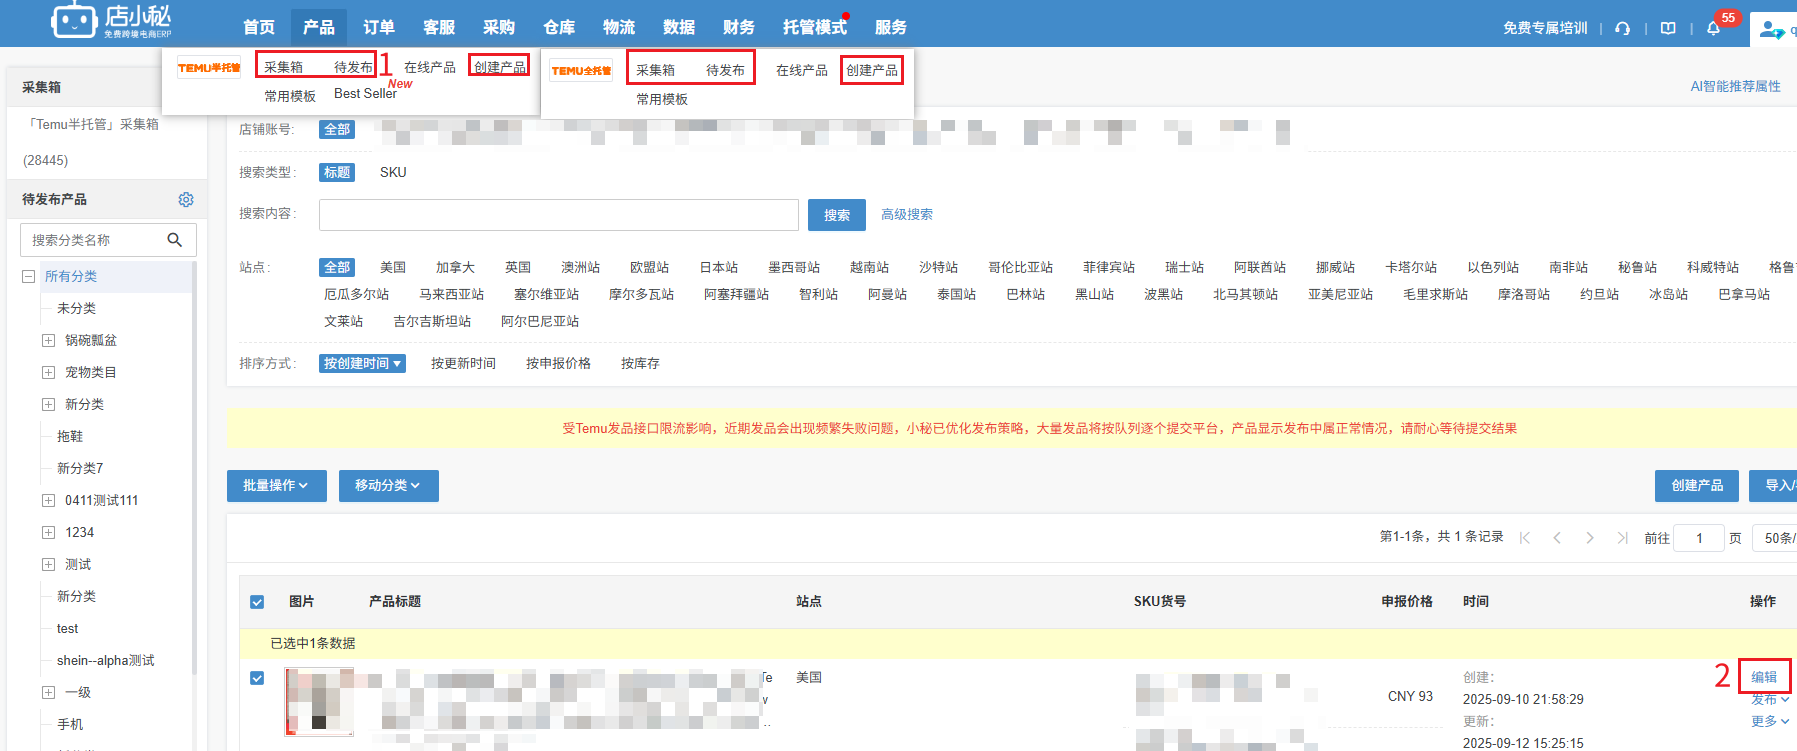Open the customer support headset icon
1797x751 pixels.
(x=1622, y=28)
